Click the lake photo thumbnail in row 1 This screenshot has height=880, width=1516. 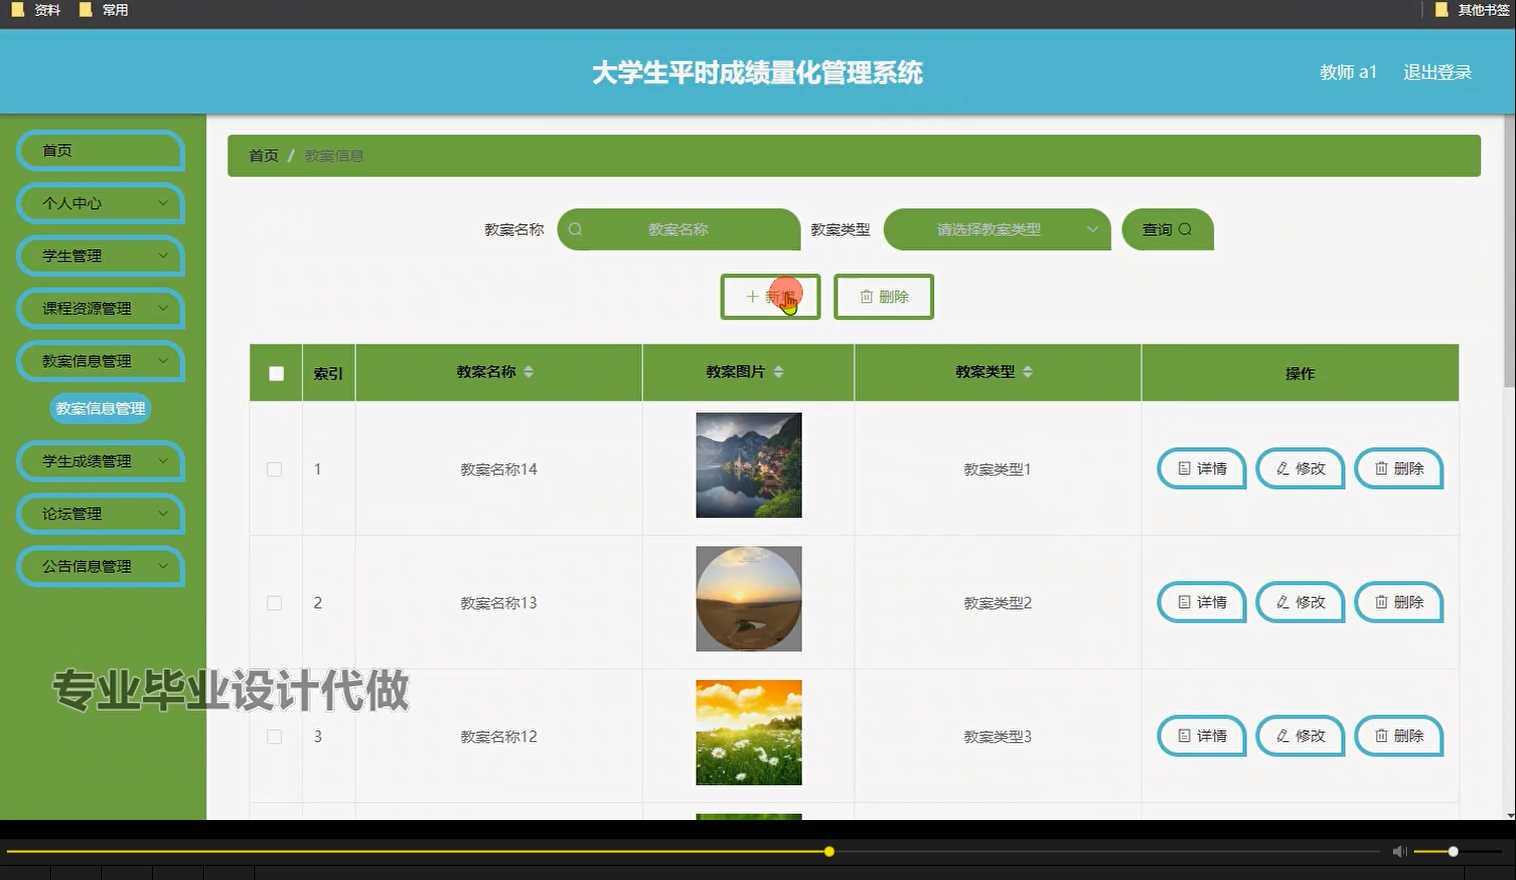(x=748, y=465)
